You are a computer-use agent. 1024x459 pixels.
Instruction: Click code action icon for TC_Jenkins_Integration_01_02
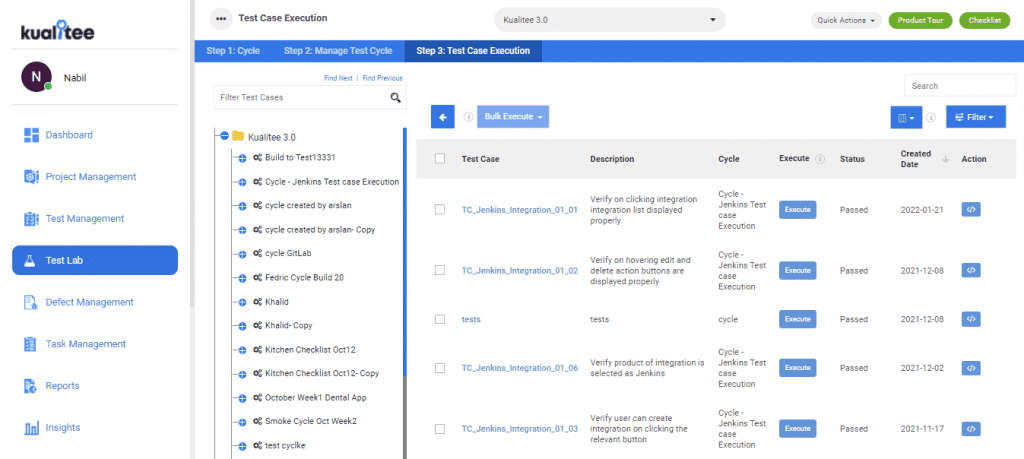971,270
